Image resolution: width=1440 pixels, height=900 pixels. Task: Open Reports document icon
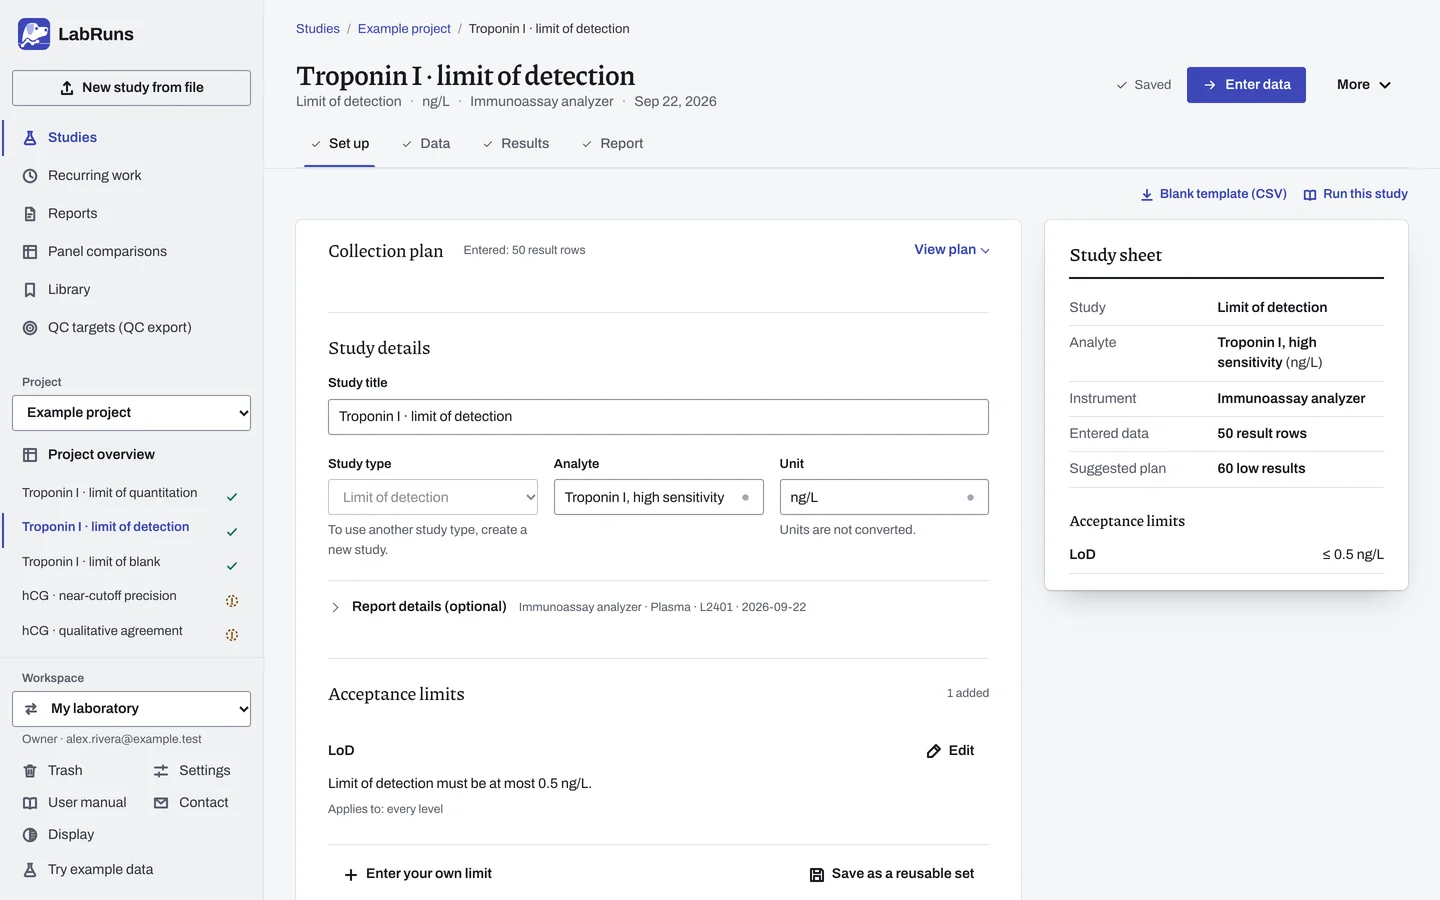coord(30,214)
